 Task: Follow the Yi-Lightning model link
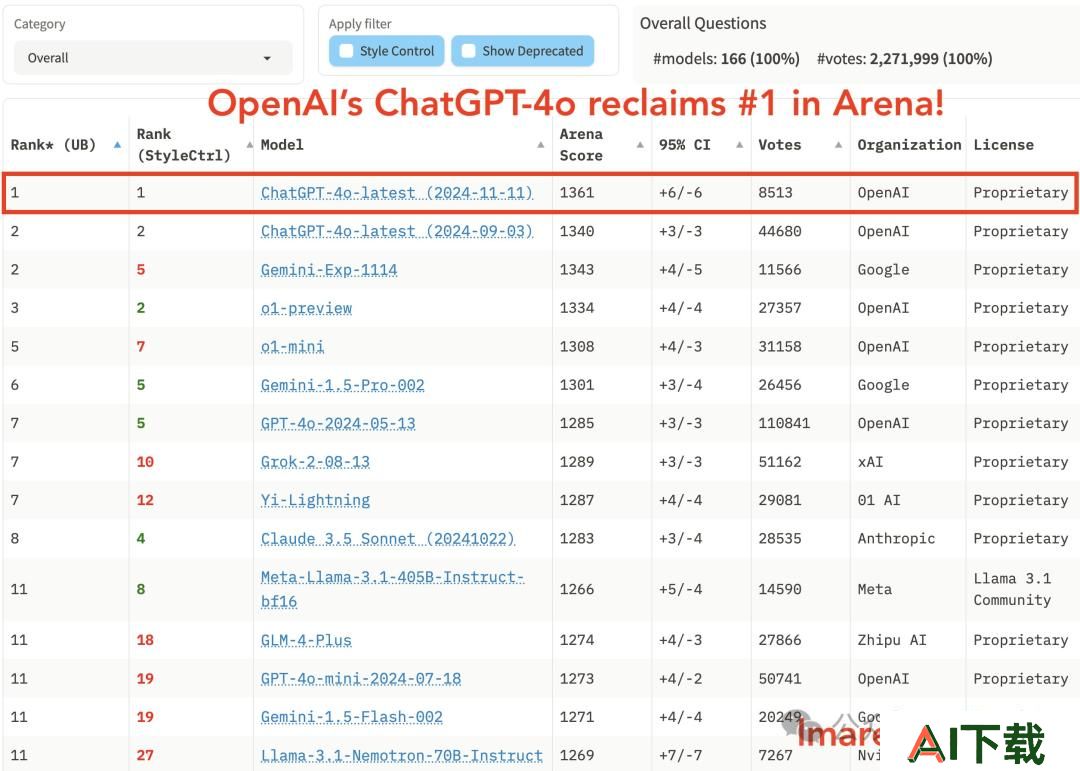[x=315, y=500]
